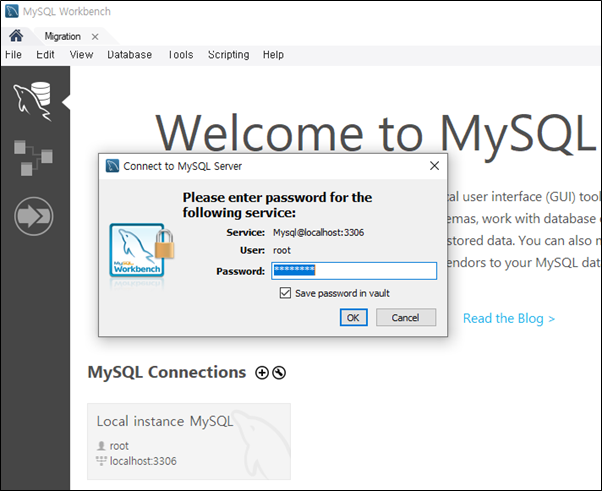Open the Tools menu

pyautogui.click(x=180, y=55)
